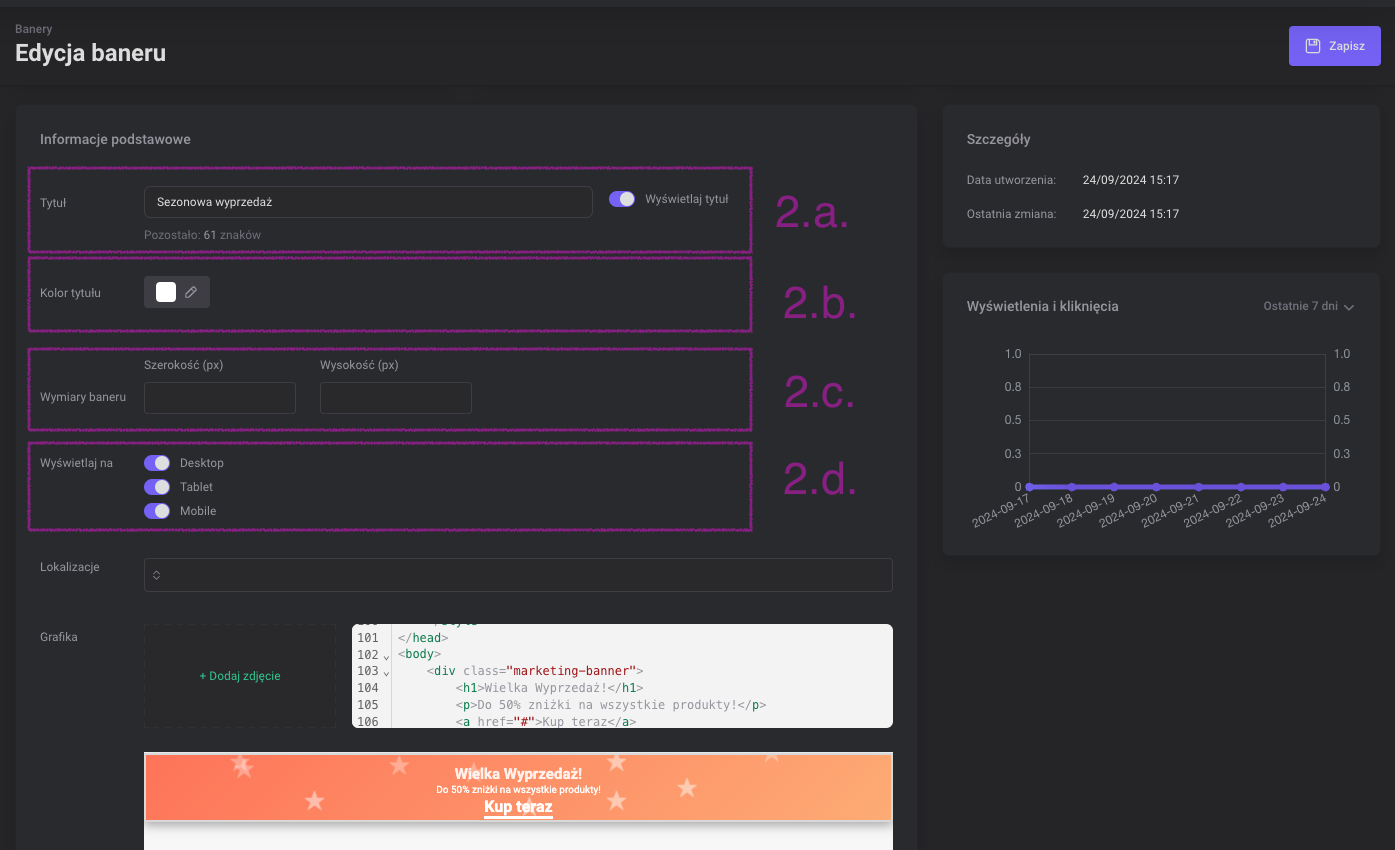Collapse the body tag fold arrow on line 102
The width and height of the screenshot is (1395, 850).
point(387,656)
